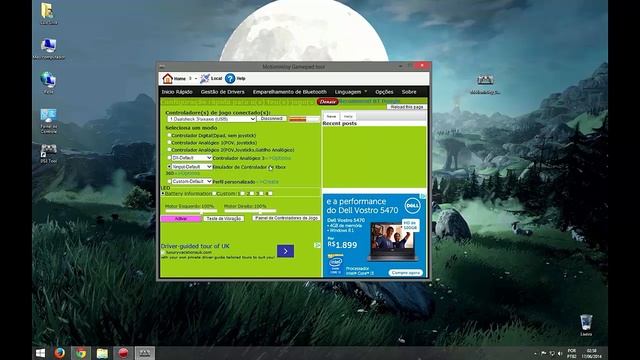Screen dimensions: 640x360
Task: Open Painel de Controladores de Jogo
Action: pos(286,218)
